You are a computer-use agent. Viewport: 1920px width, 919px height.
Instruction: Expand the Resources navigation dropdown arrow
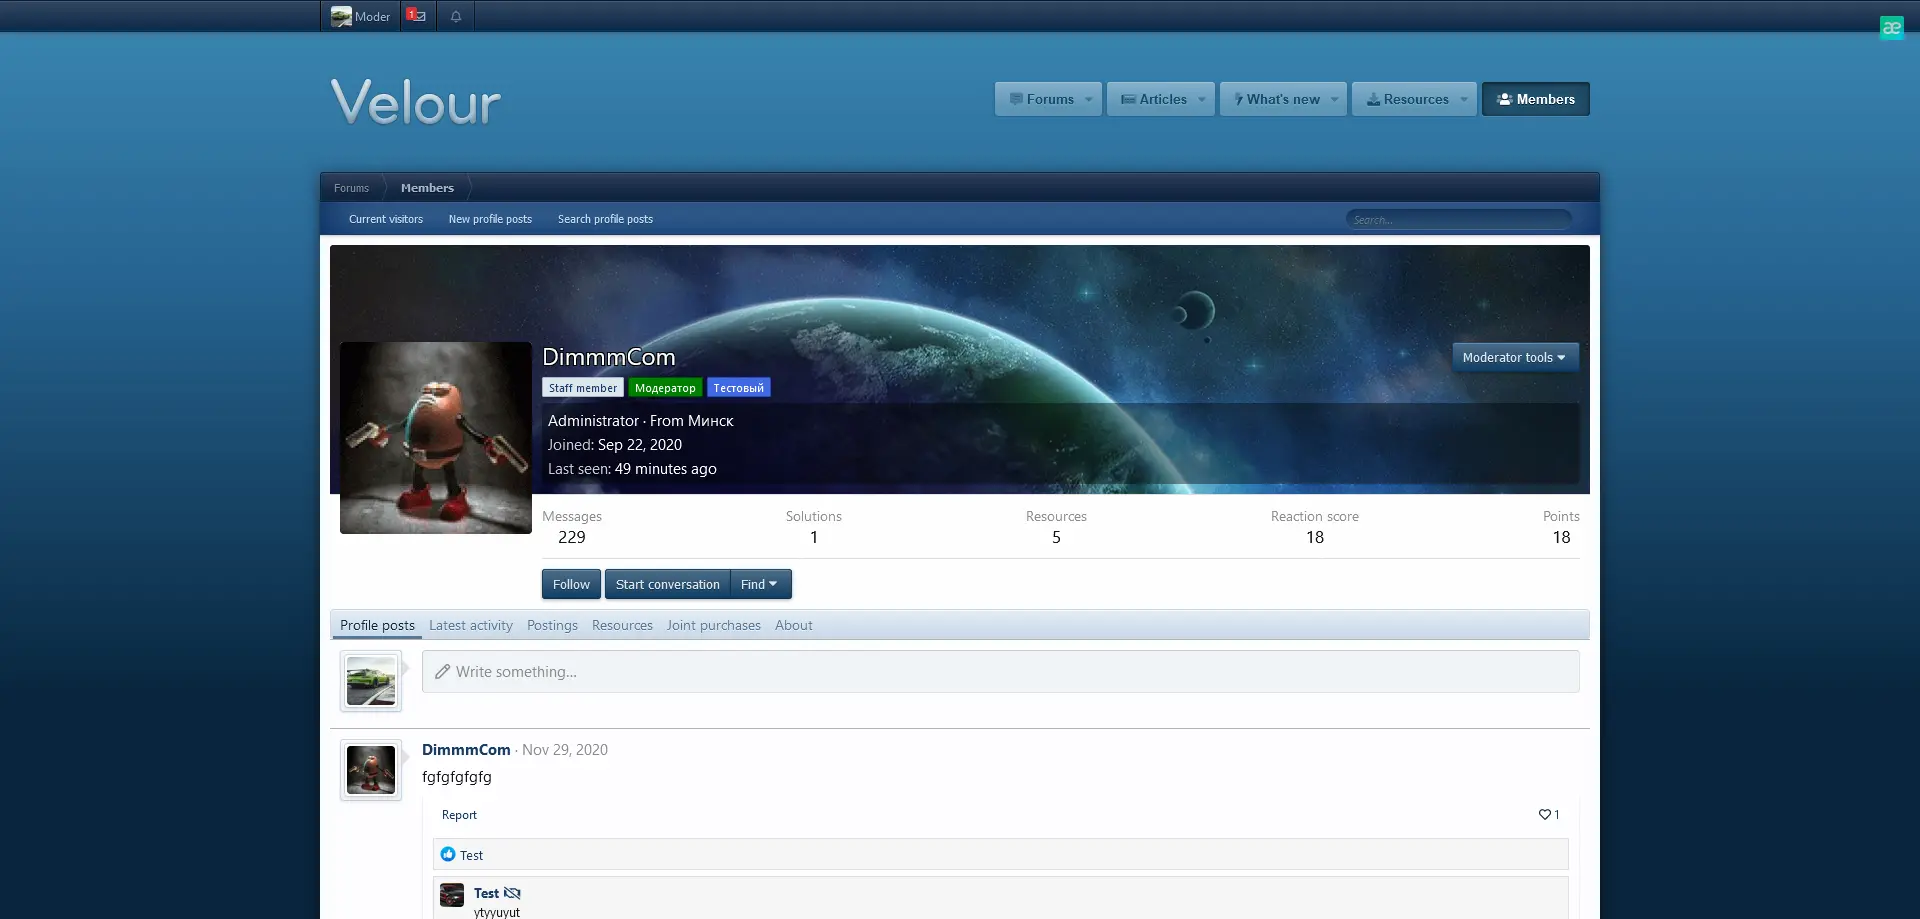(1464, 99)
